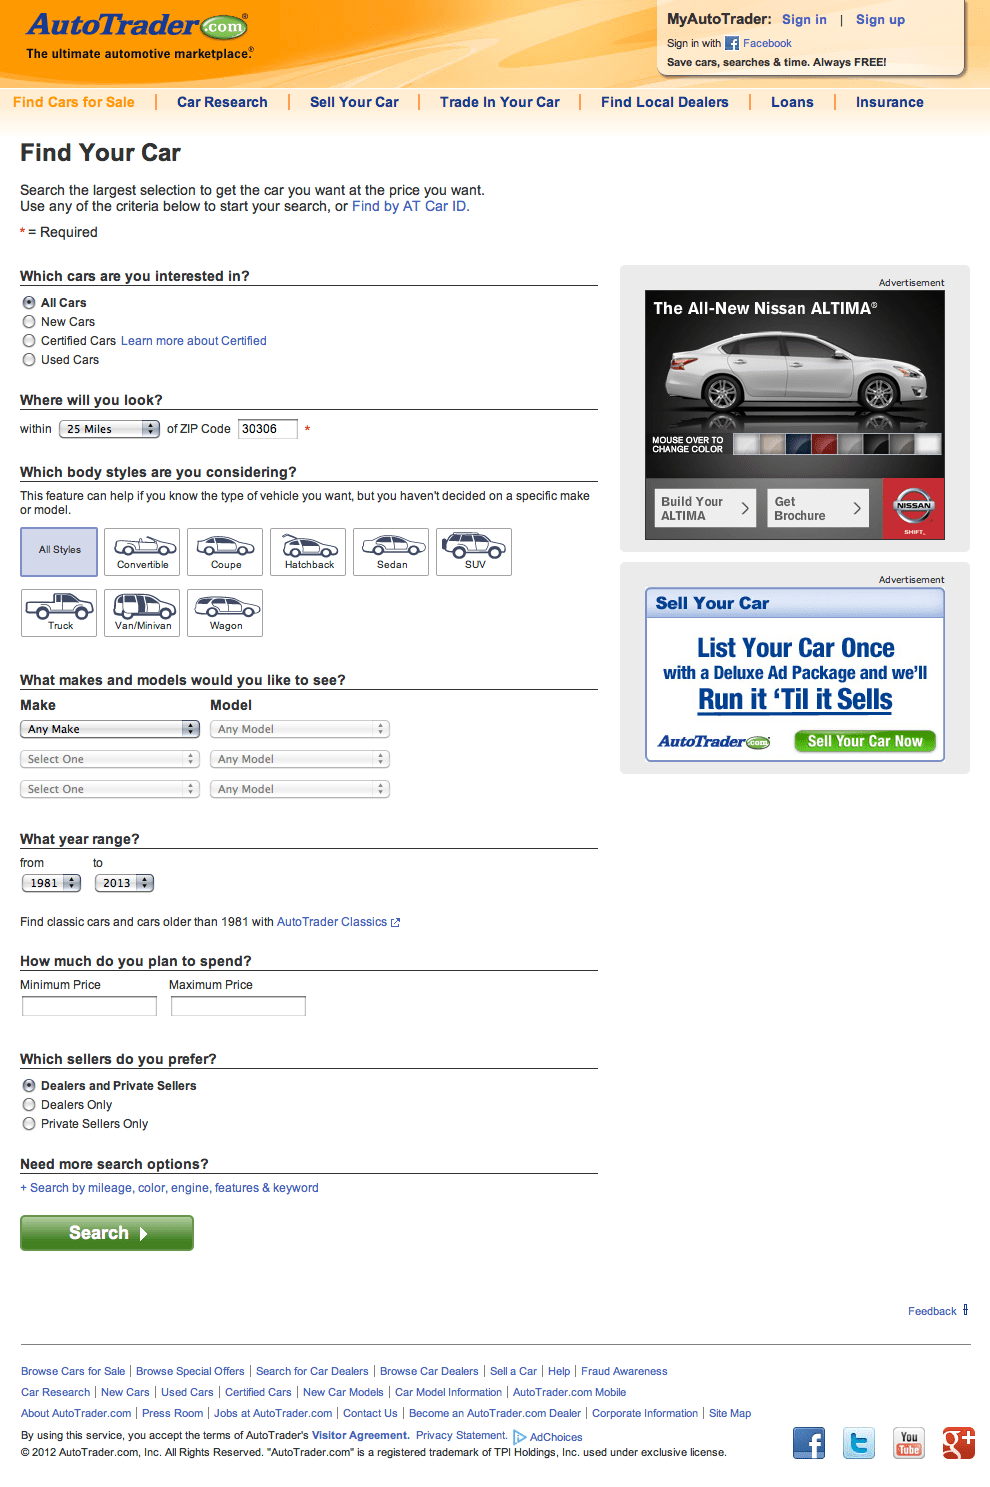990x1487 pixels.
Task: Select the Truck body style icon
Action: coord(59,613)
